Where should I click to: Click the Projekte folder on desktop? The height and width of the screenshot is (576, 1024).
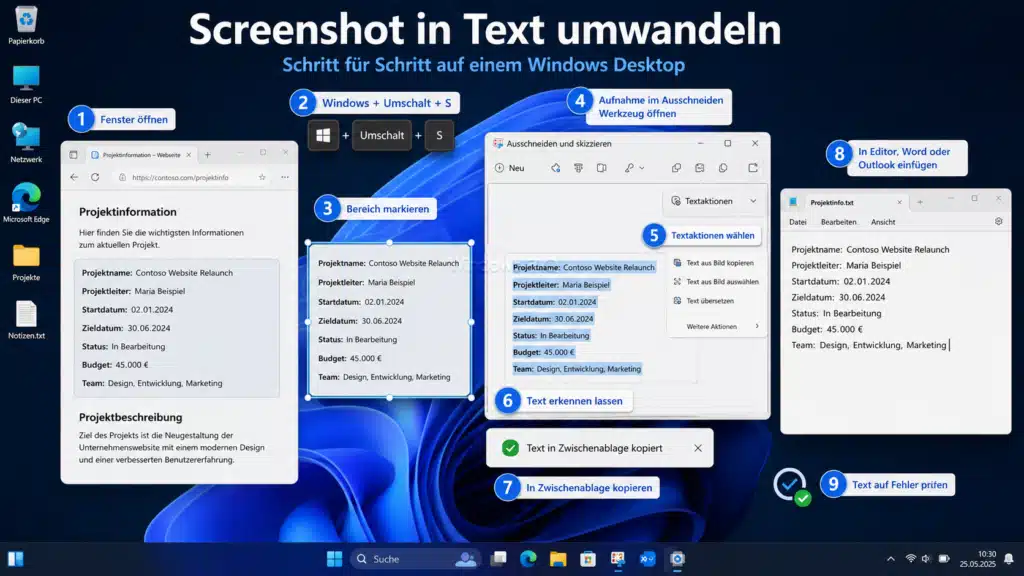(26, 262)
